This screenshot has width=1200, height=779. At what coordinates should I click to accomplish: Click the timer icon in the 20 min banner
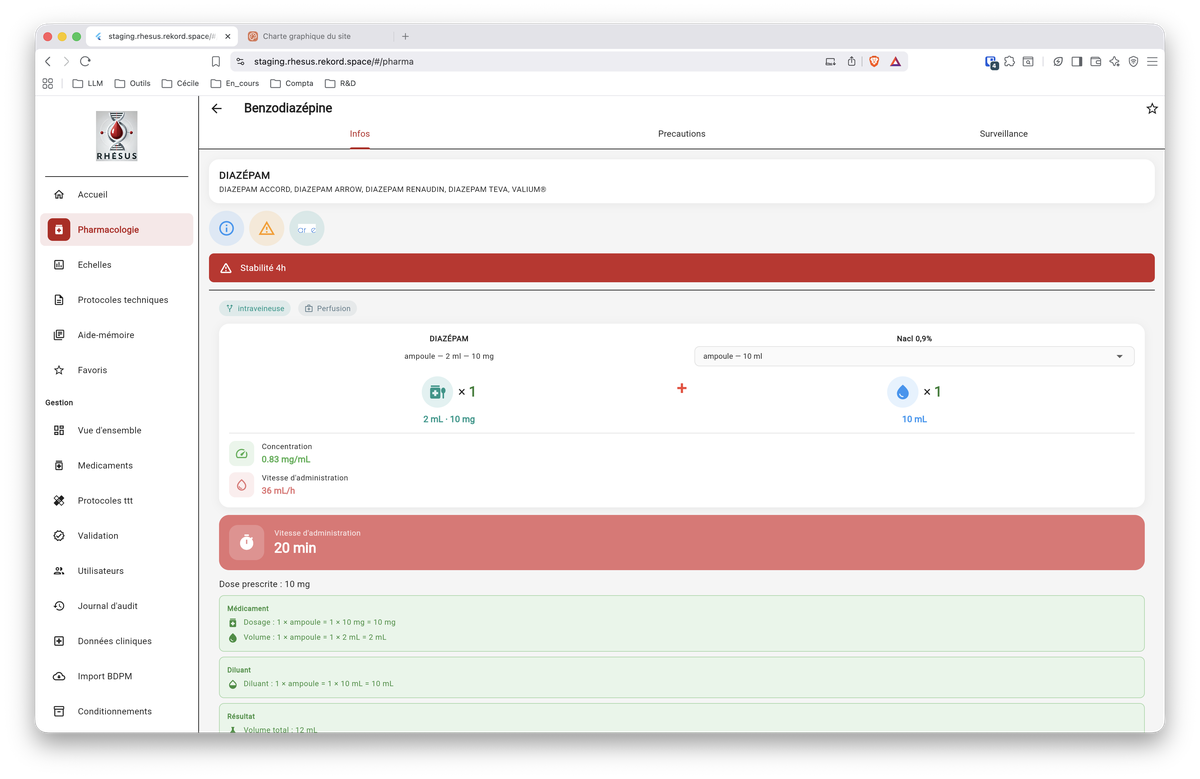point(247,542)
